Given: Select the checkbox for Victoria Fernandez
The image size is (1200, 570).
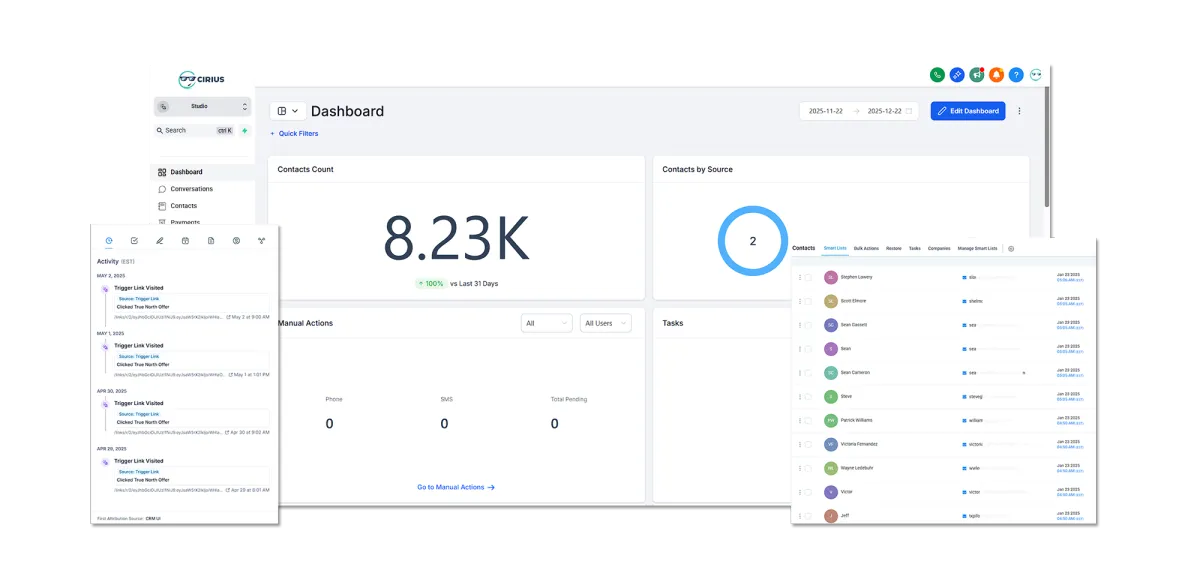Looking at the screenshot, I should 808,444.
